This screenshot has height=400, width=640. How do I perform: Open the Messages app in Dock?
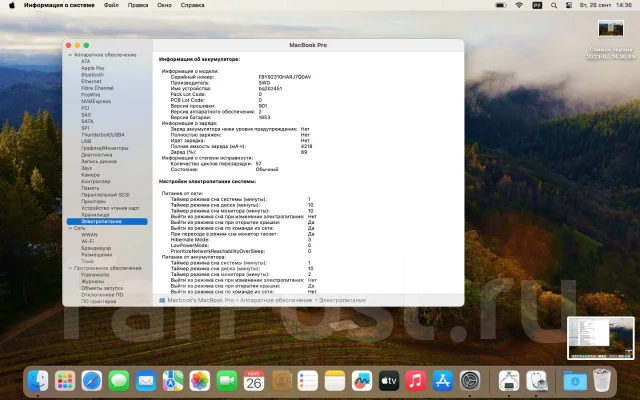(x=119, y=381)
